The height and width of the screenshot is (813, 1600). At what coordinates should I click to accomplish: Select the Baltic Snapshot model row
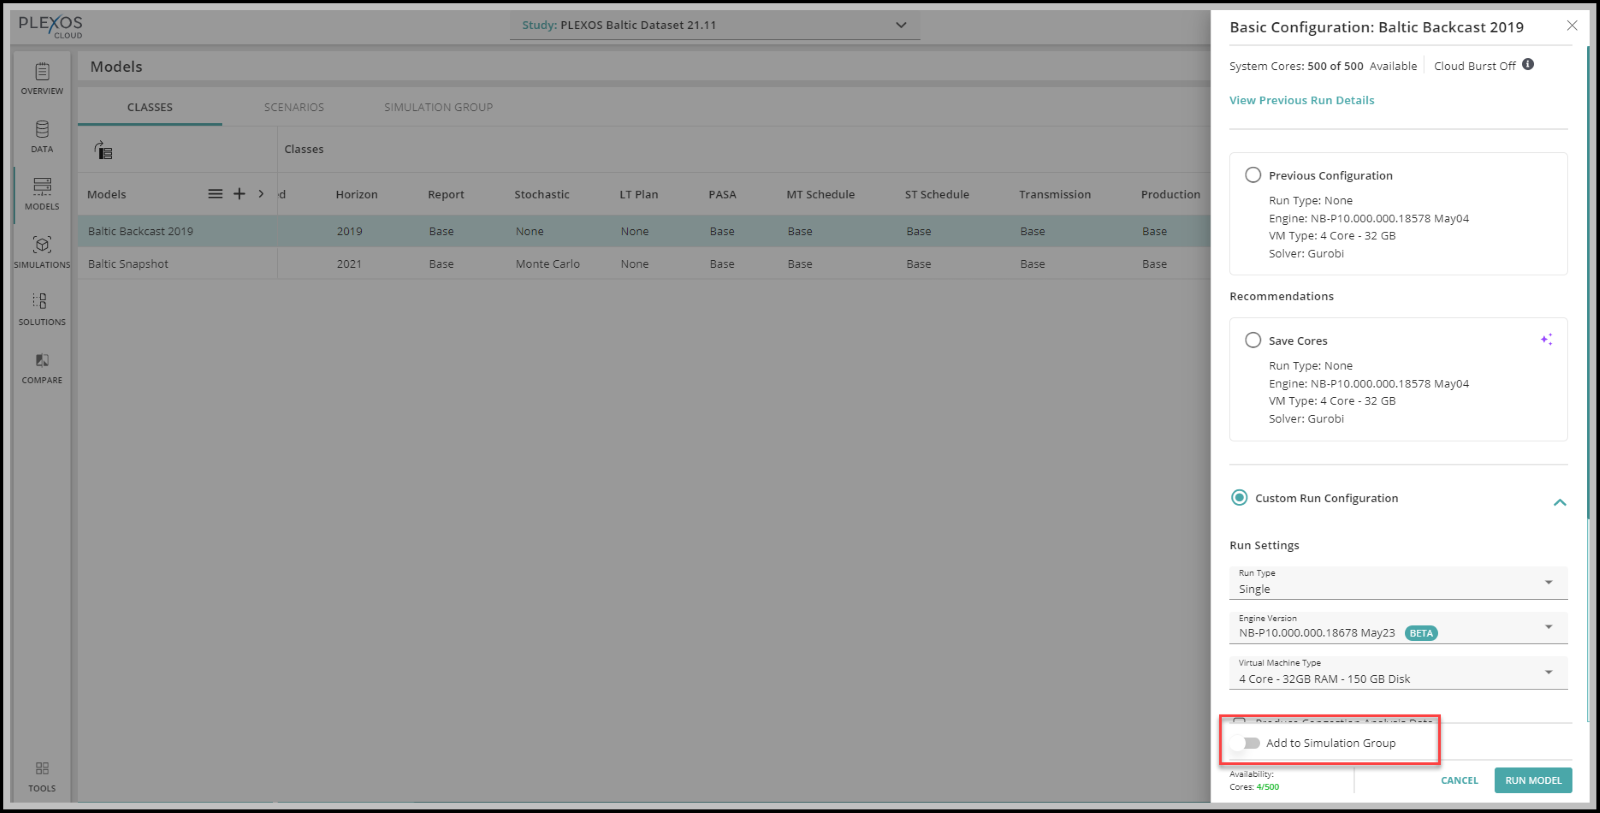(644, 264)
